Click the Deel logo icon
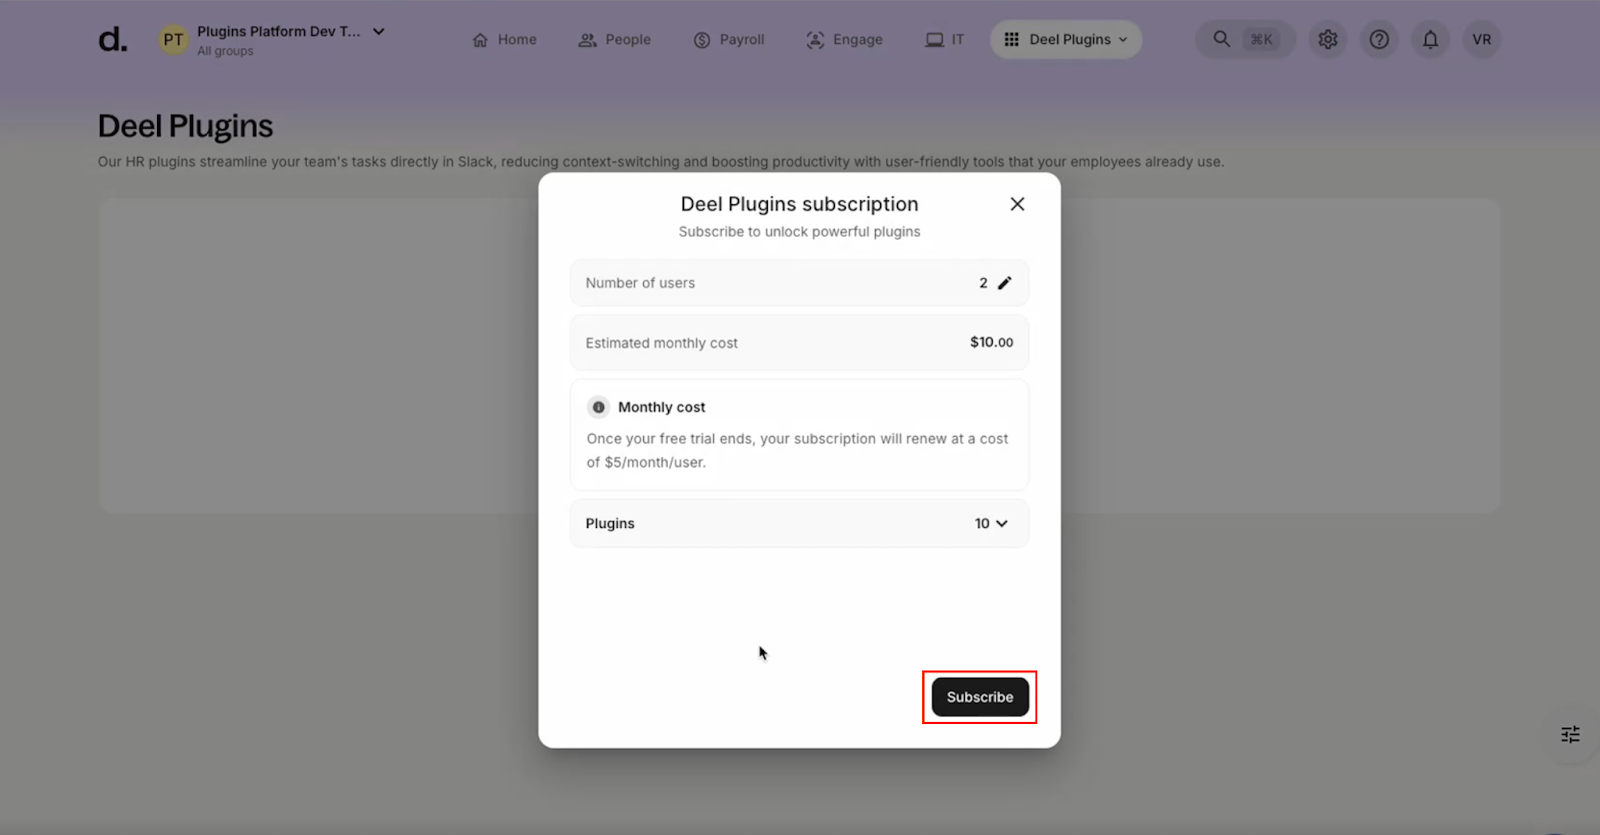The height and width of the screenshot is (835, 1600). 112,40
